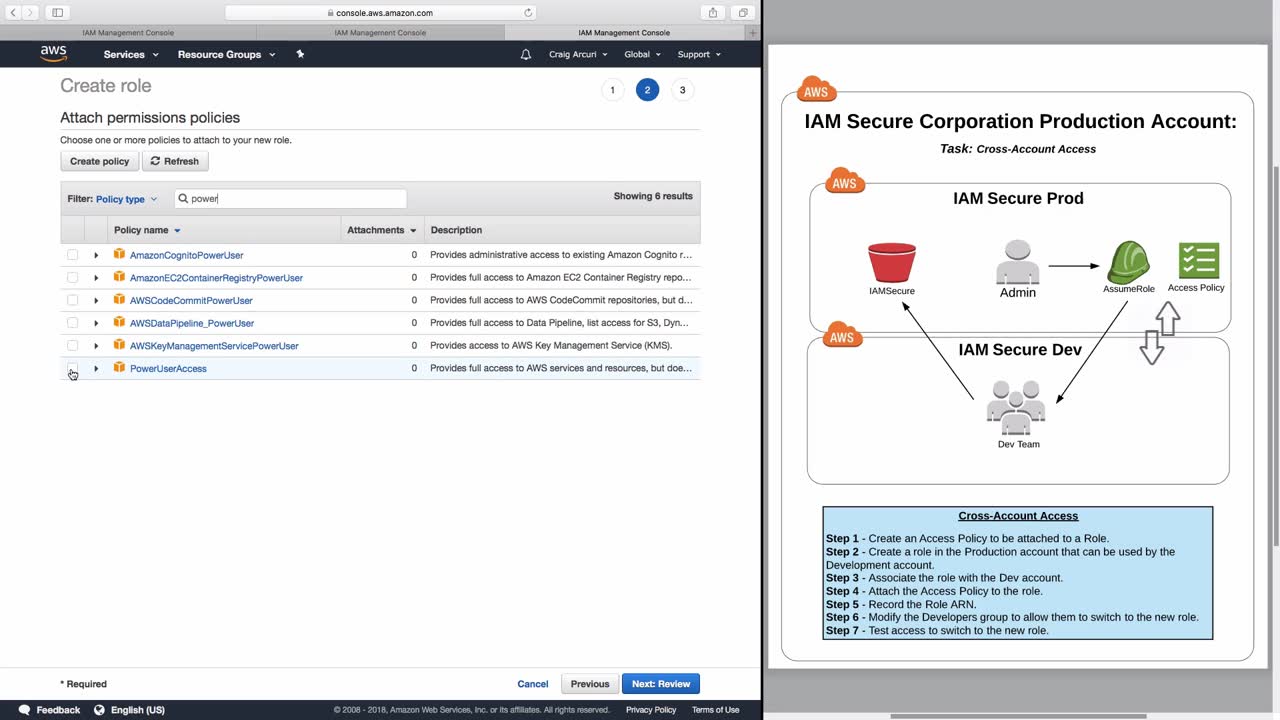Expand the AmazonEC2ContainerRegistryPowerUser policy row
This screenshot has height=720, width=1280.
96,278
